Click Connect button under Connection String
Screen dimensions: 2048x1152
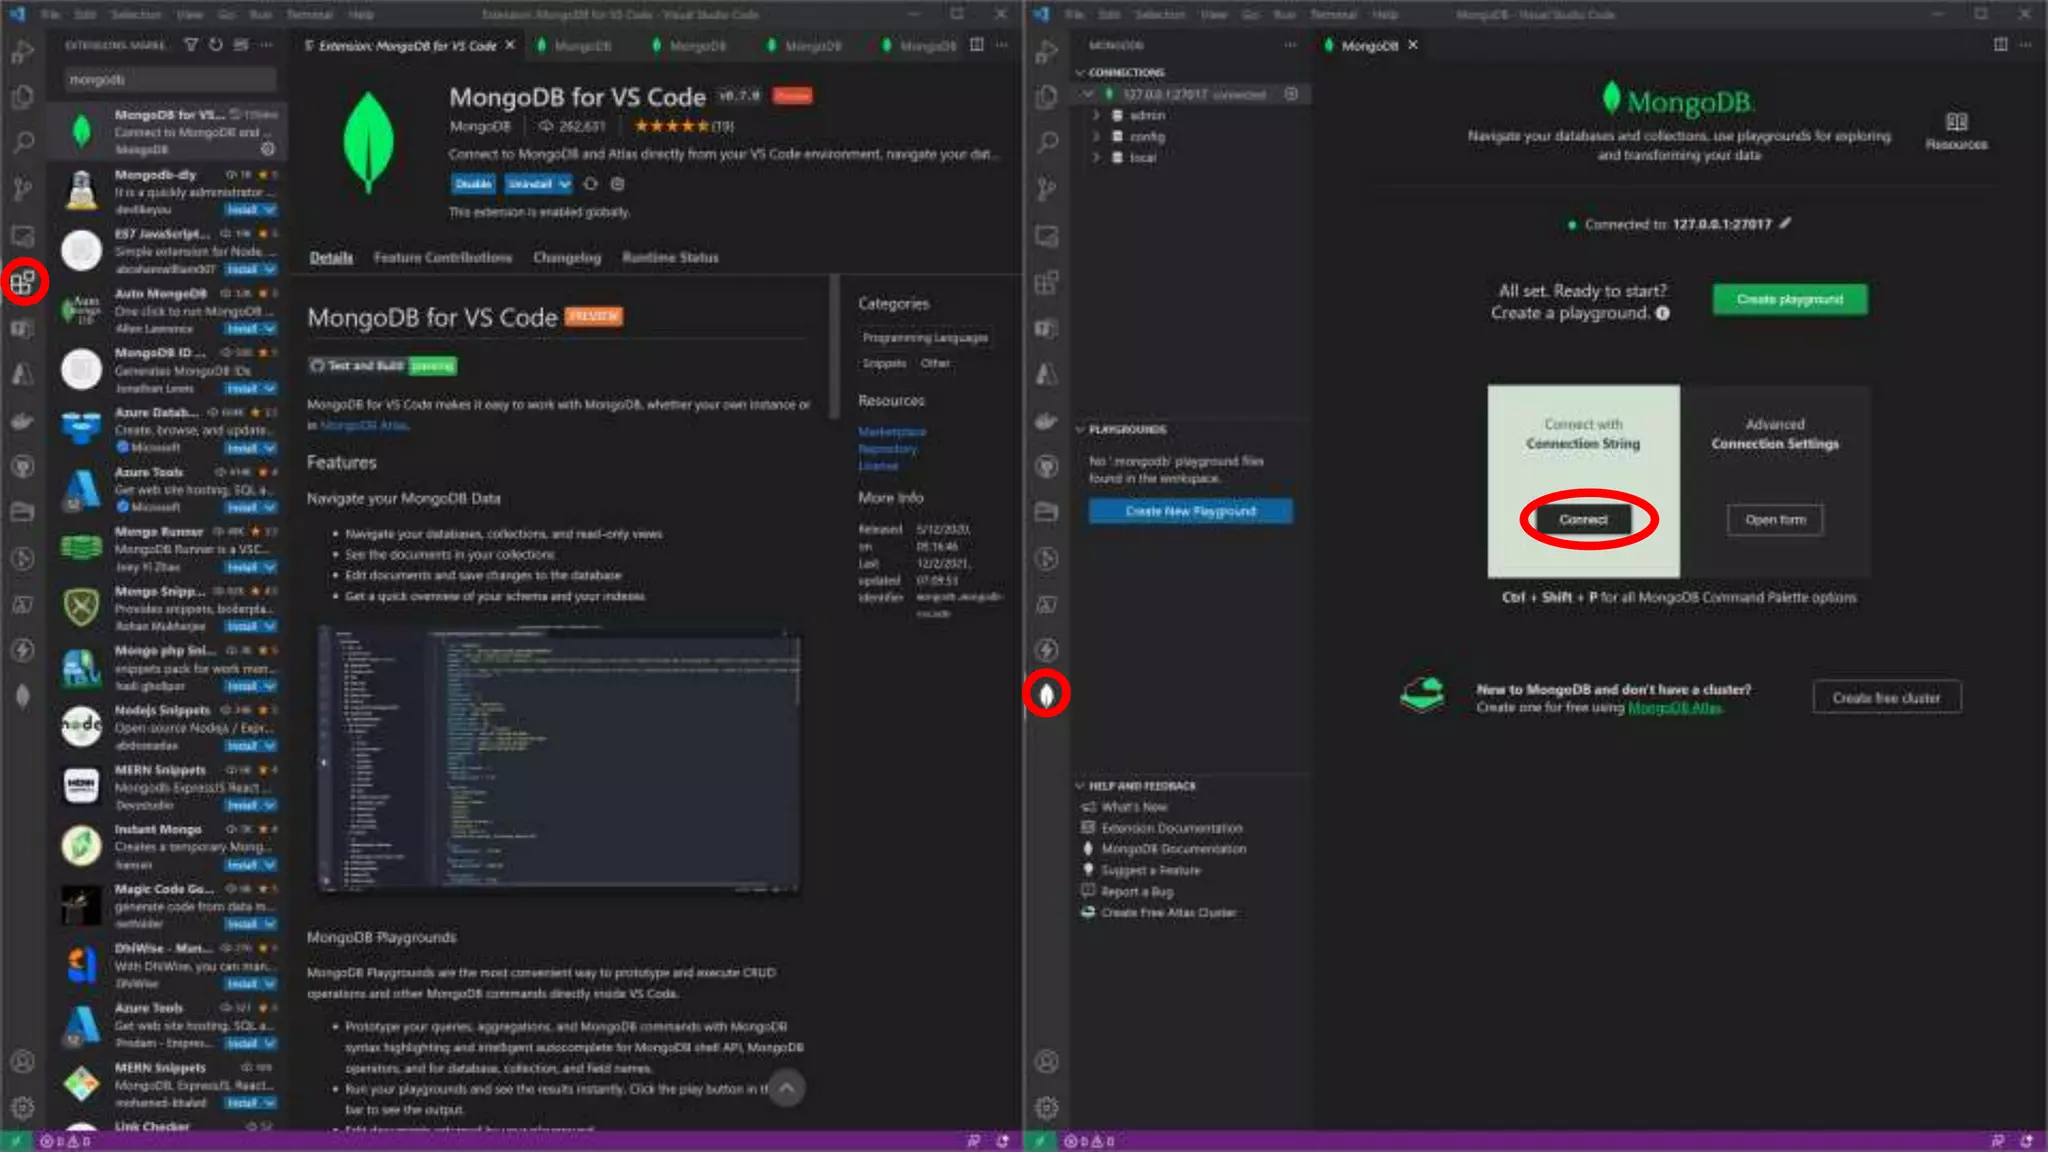coord(1583,519)
